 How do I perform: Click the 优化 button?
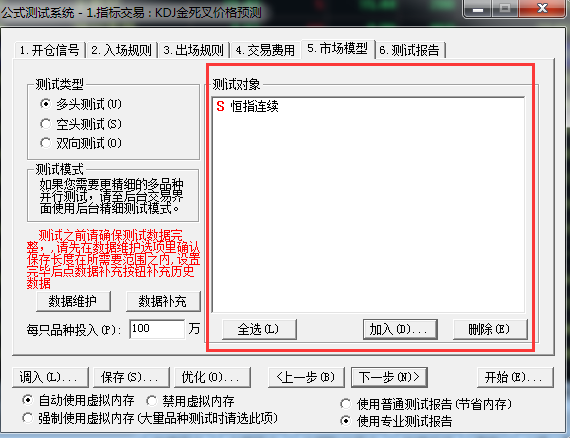pos(212,377)
